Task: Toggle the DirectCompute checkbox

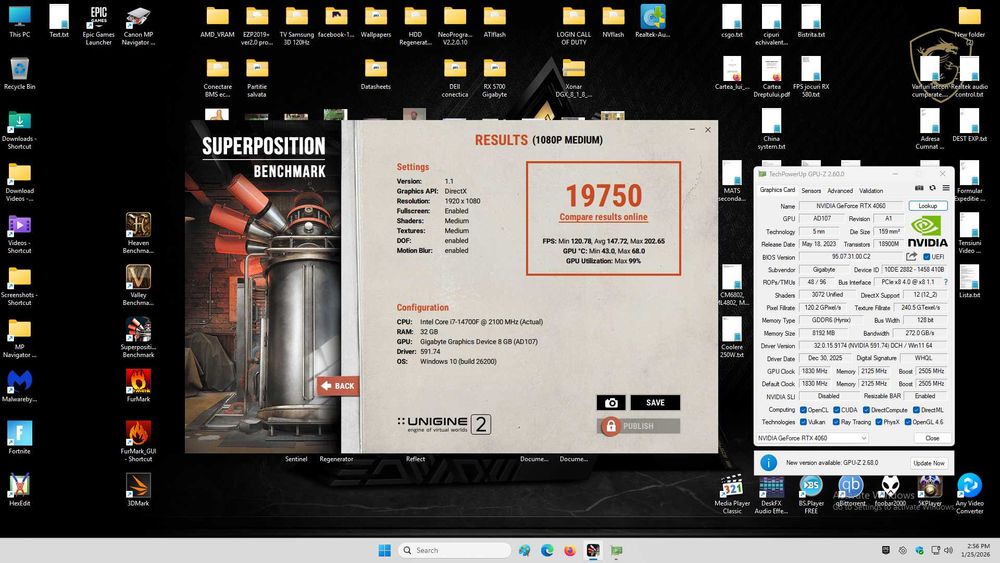Action: (866, 410)
